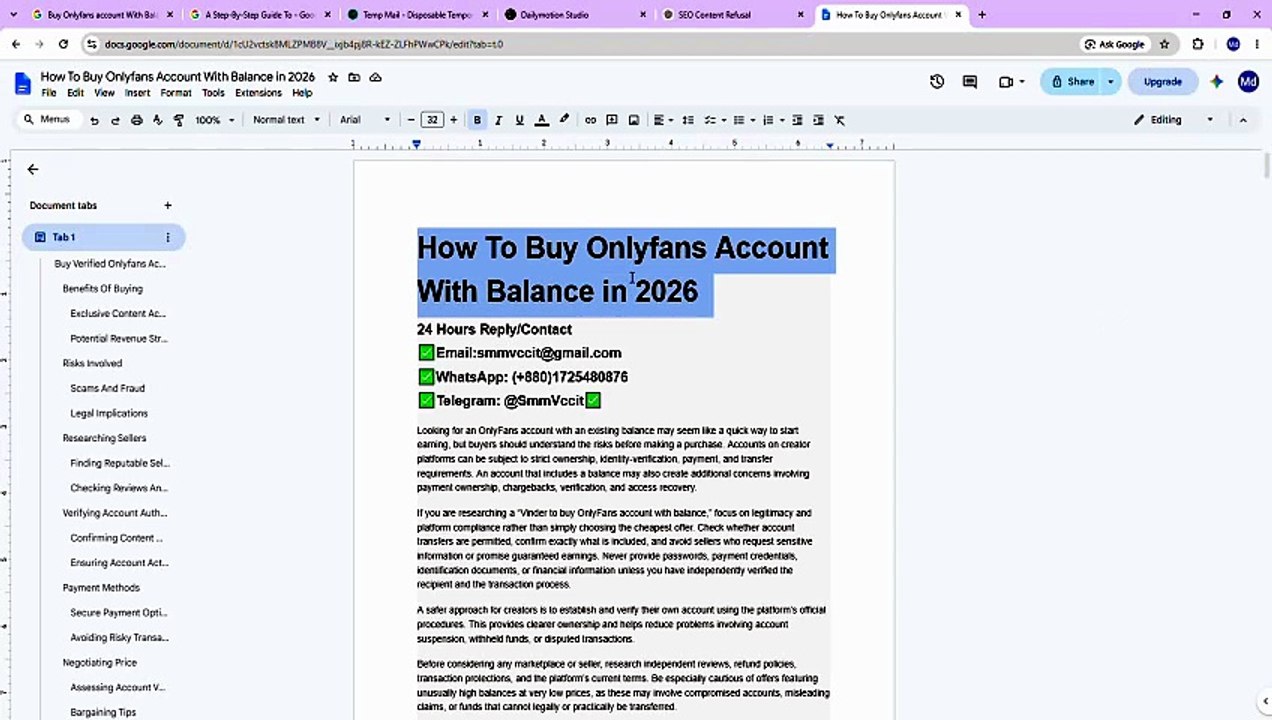Click the Decrease indent icon
This screenshot has height=720, width=1272.
[x=797, y=120]
